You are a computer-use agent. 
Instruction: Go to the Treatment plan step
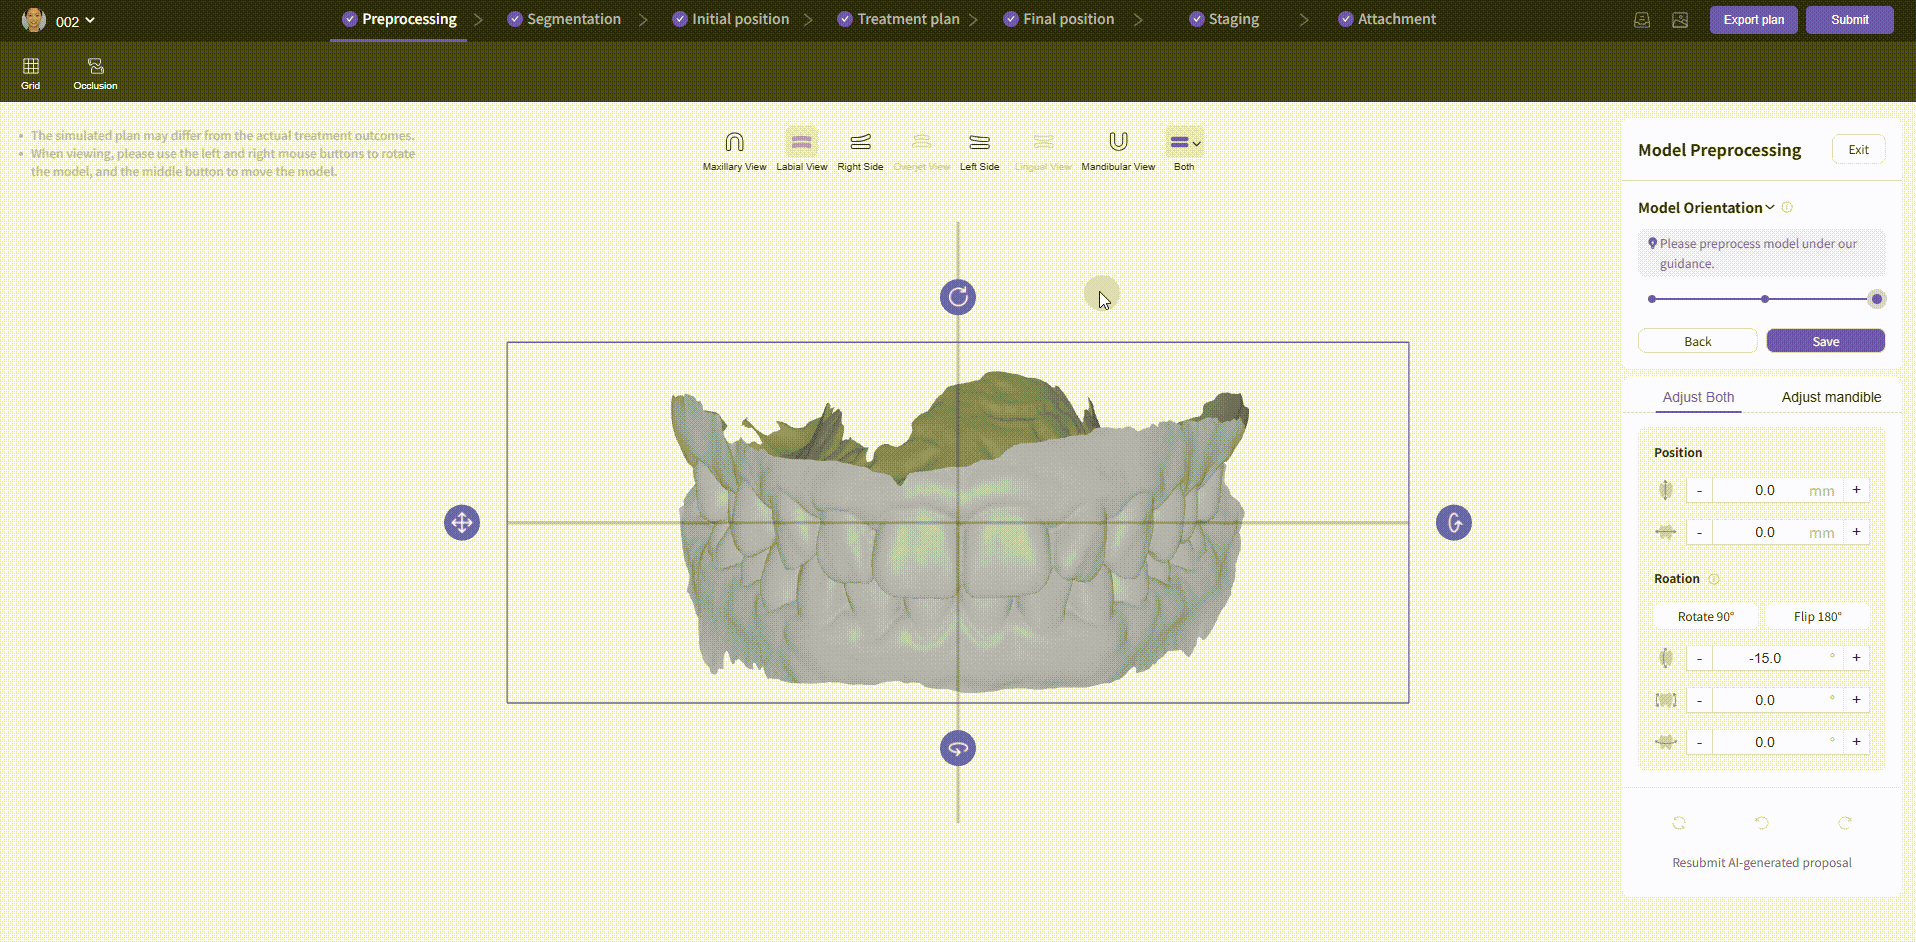tap(898, 19)
